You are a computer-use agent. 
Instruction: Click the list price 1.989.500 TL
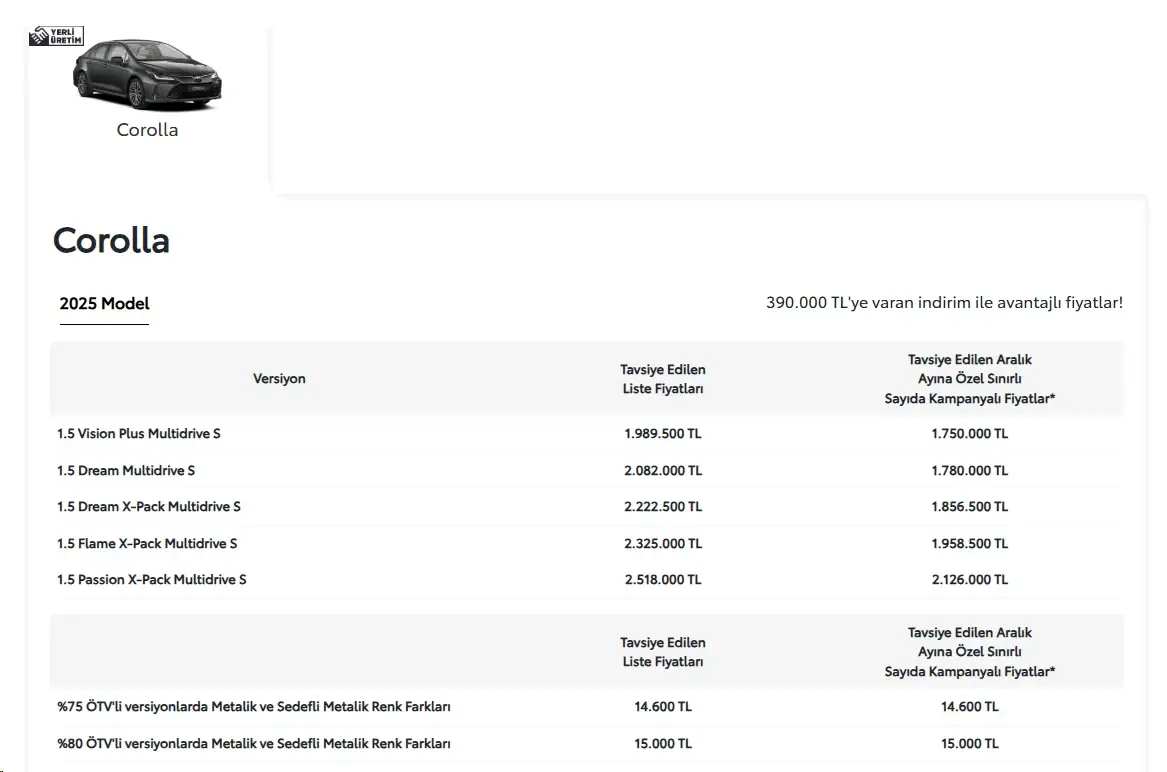click(663, 433)
